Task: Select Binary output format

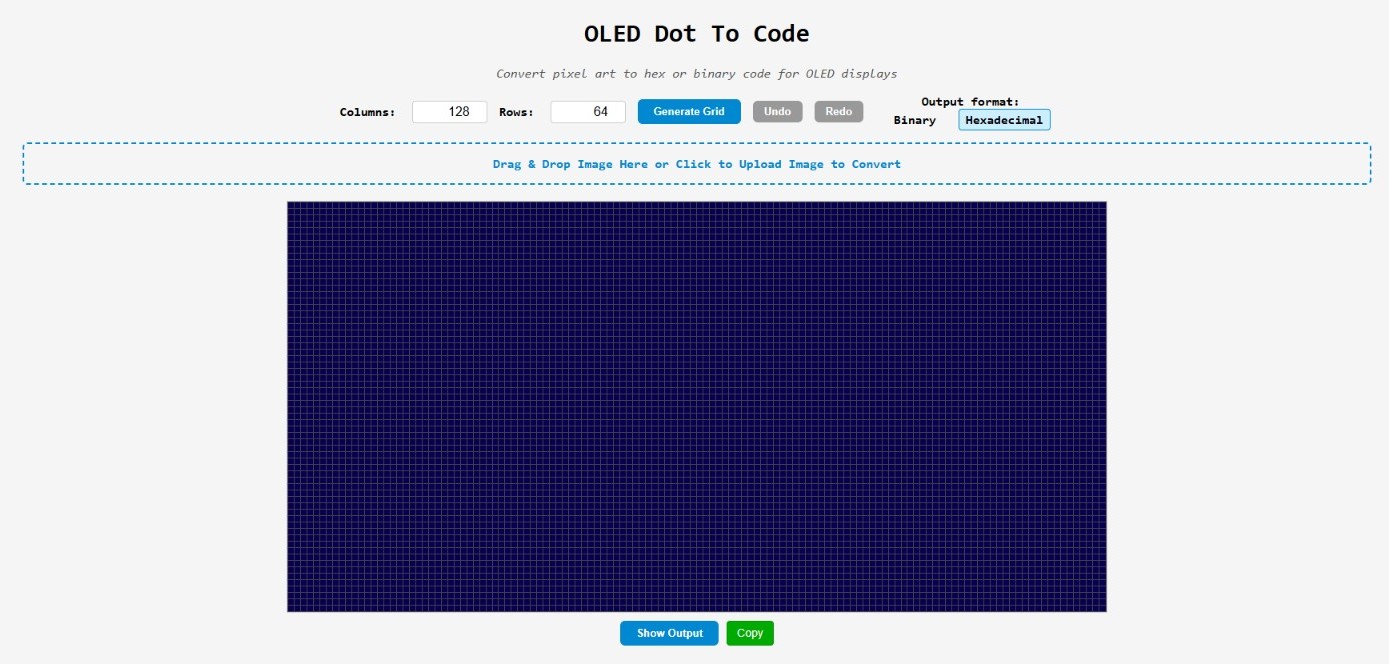Action: [915, 120]
